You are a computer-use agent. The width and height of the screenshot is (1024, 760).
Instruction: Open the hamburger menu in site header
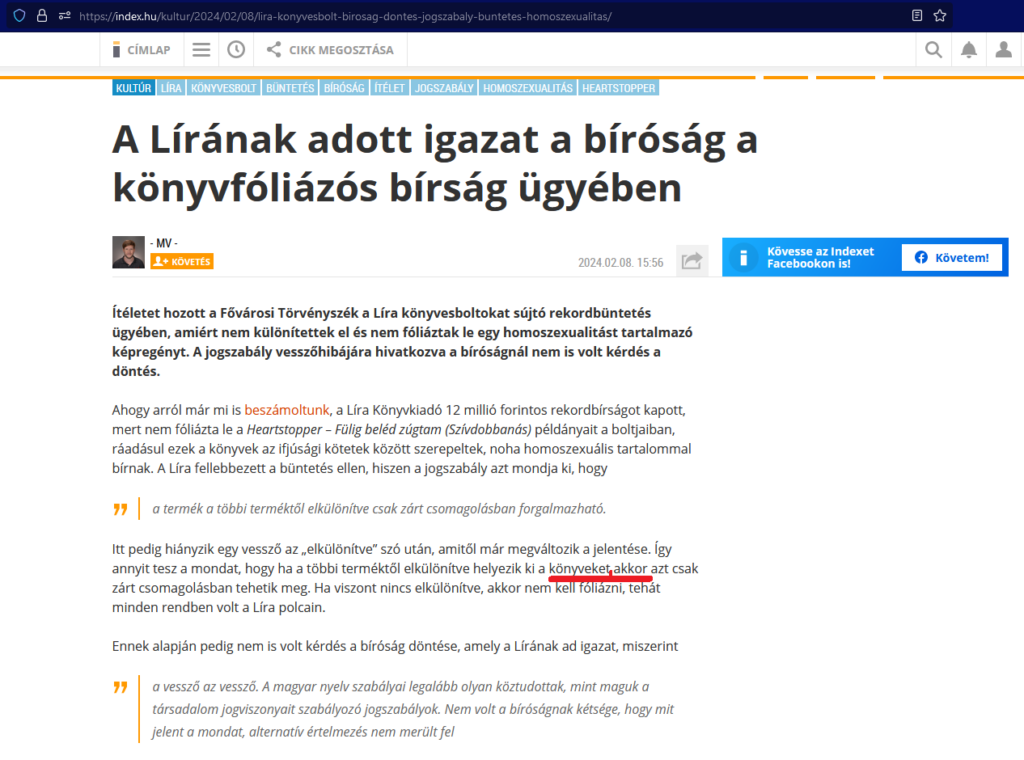click(201, 49)
